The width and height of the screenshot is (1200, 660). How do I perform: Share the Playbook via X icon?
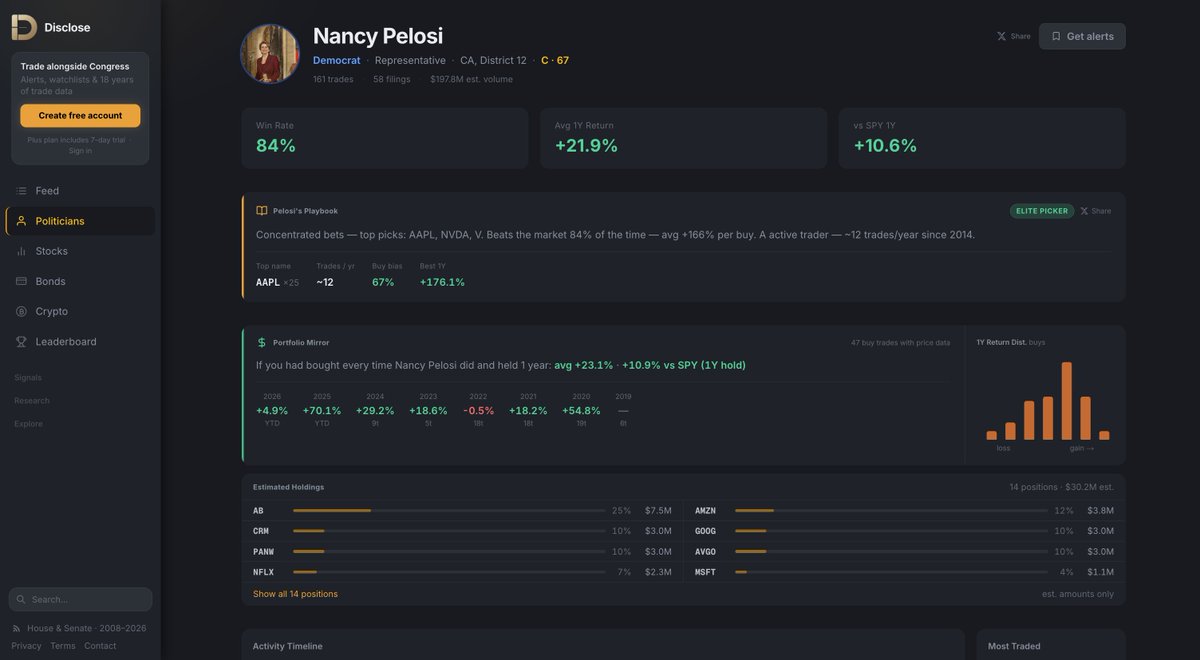(x=1084, y=211)
